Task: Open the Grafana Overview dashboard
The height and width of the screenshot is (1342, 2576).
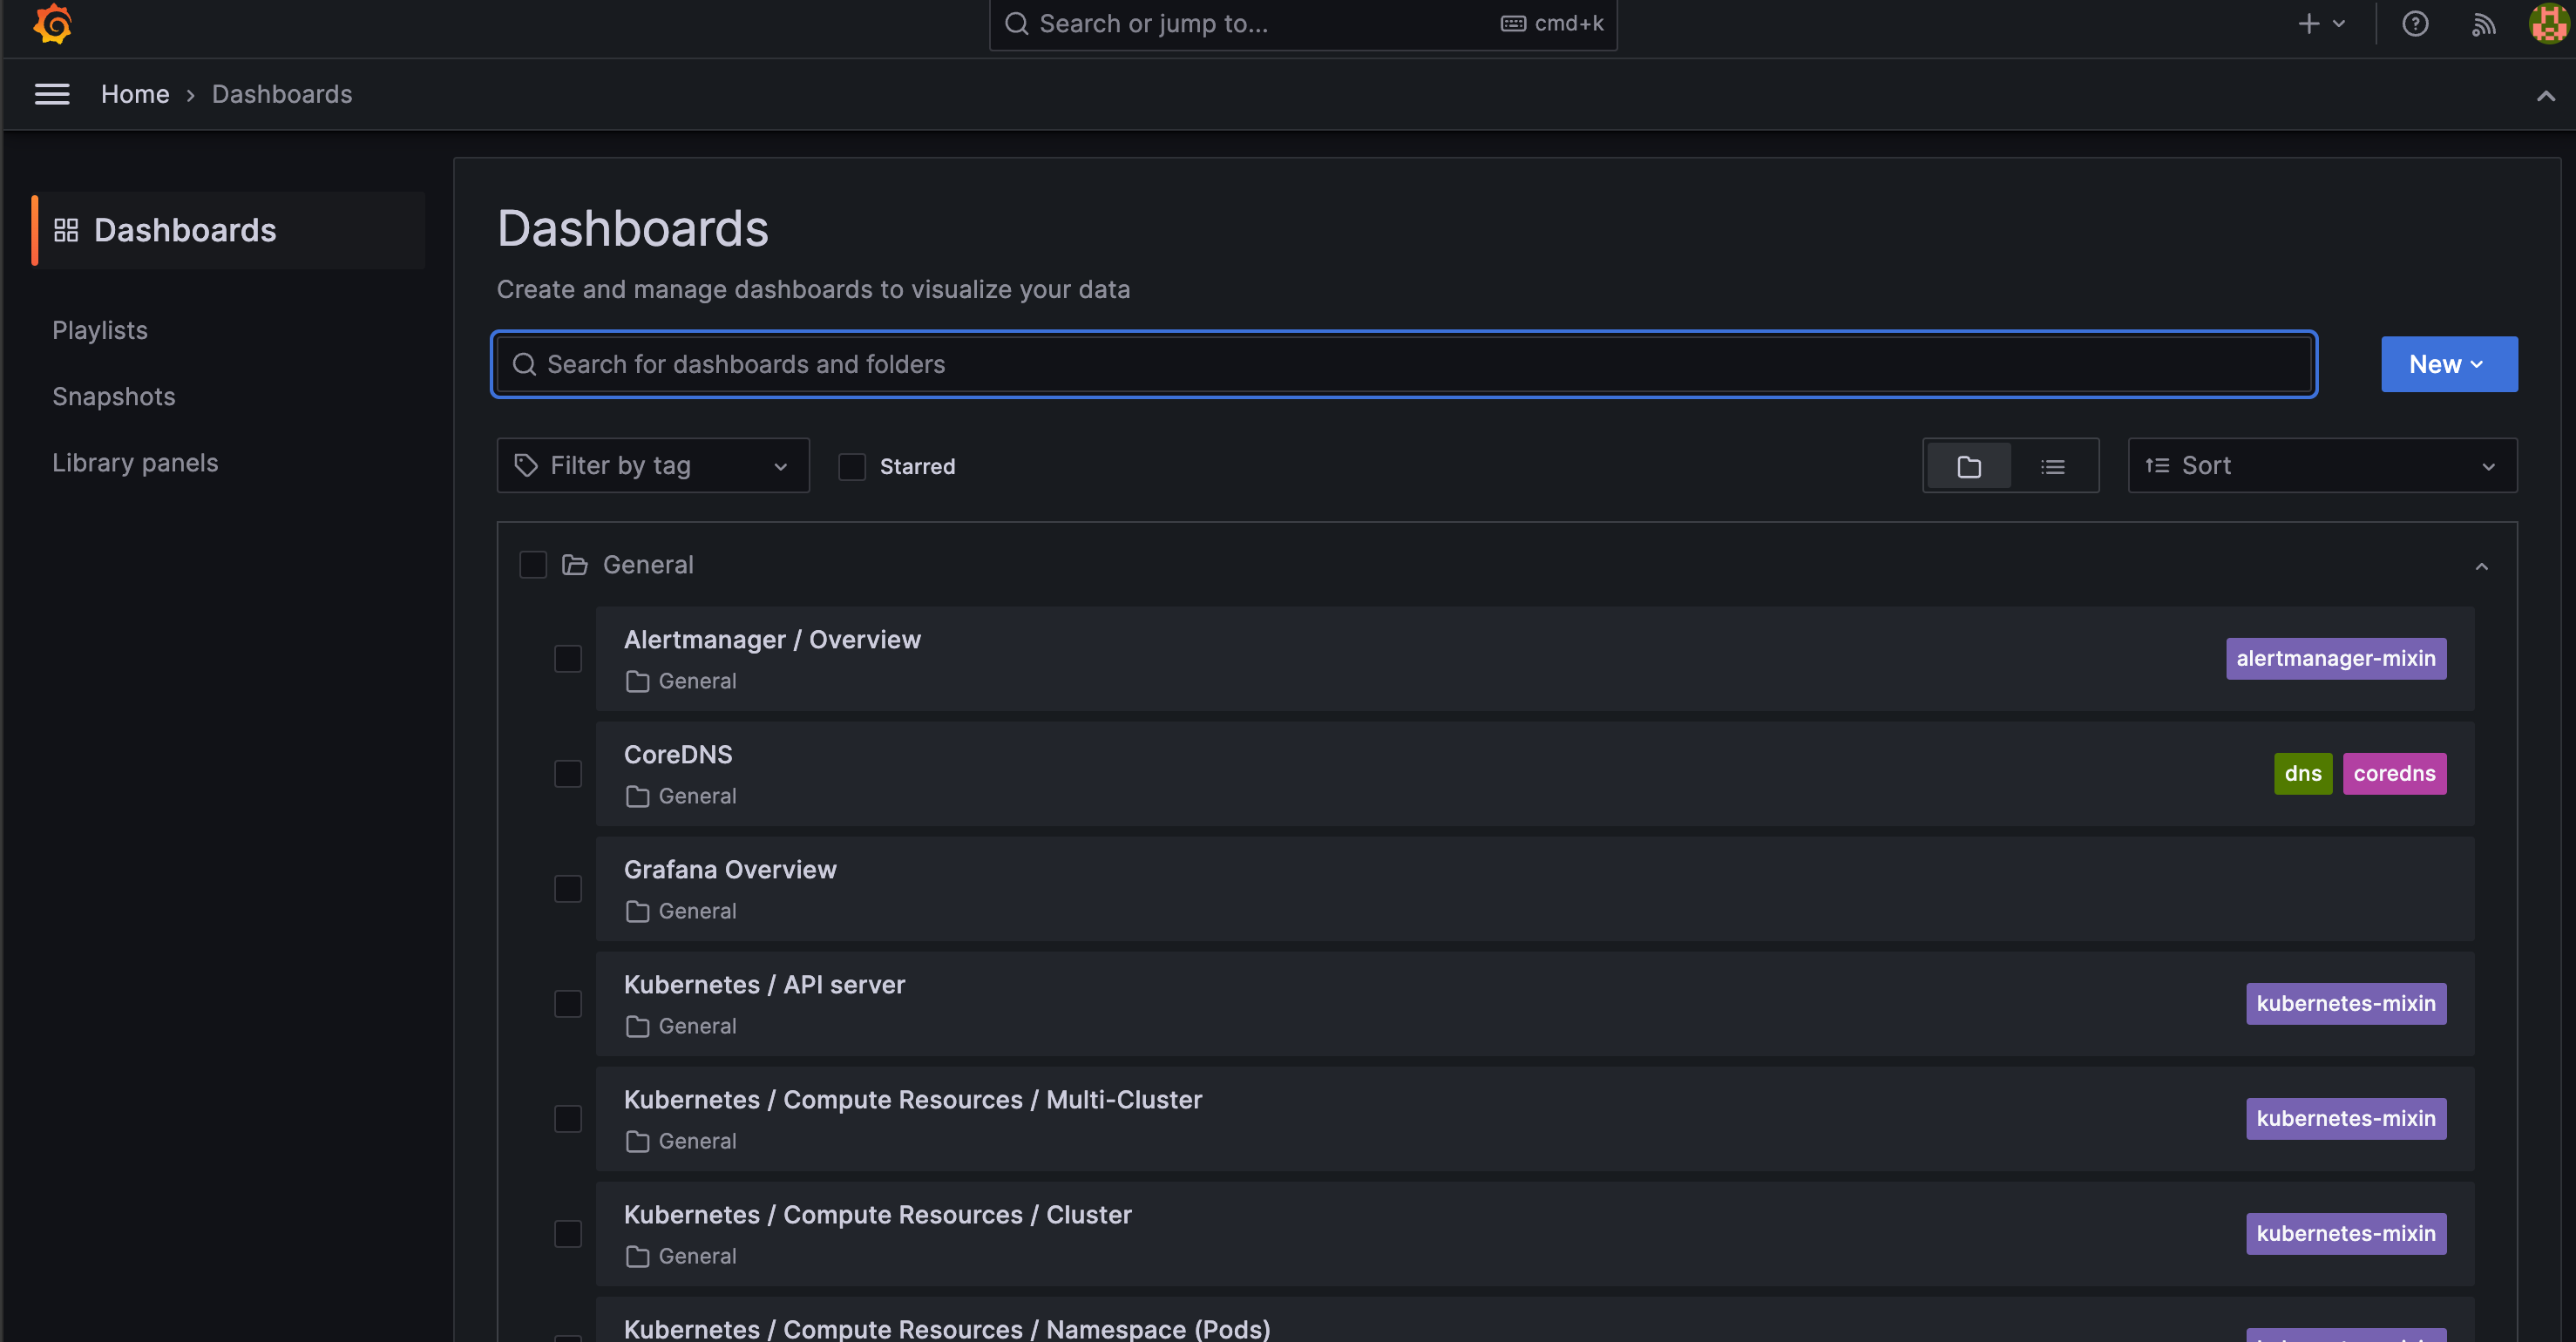Action: 730,870
